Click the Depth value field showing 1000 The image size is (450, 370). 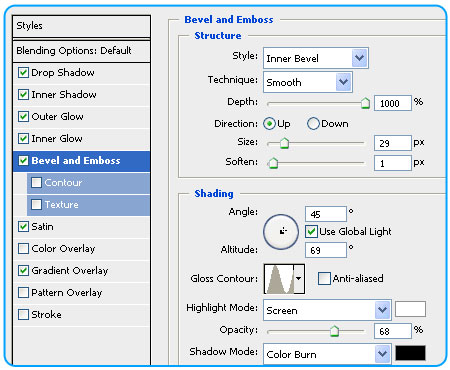click(x=393, y=103)
